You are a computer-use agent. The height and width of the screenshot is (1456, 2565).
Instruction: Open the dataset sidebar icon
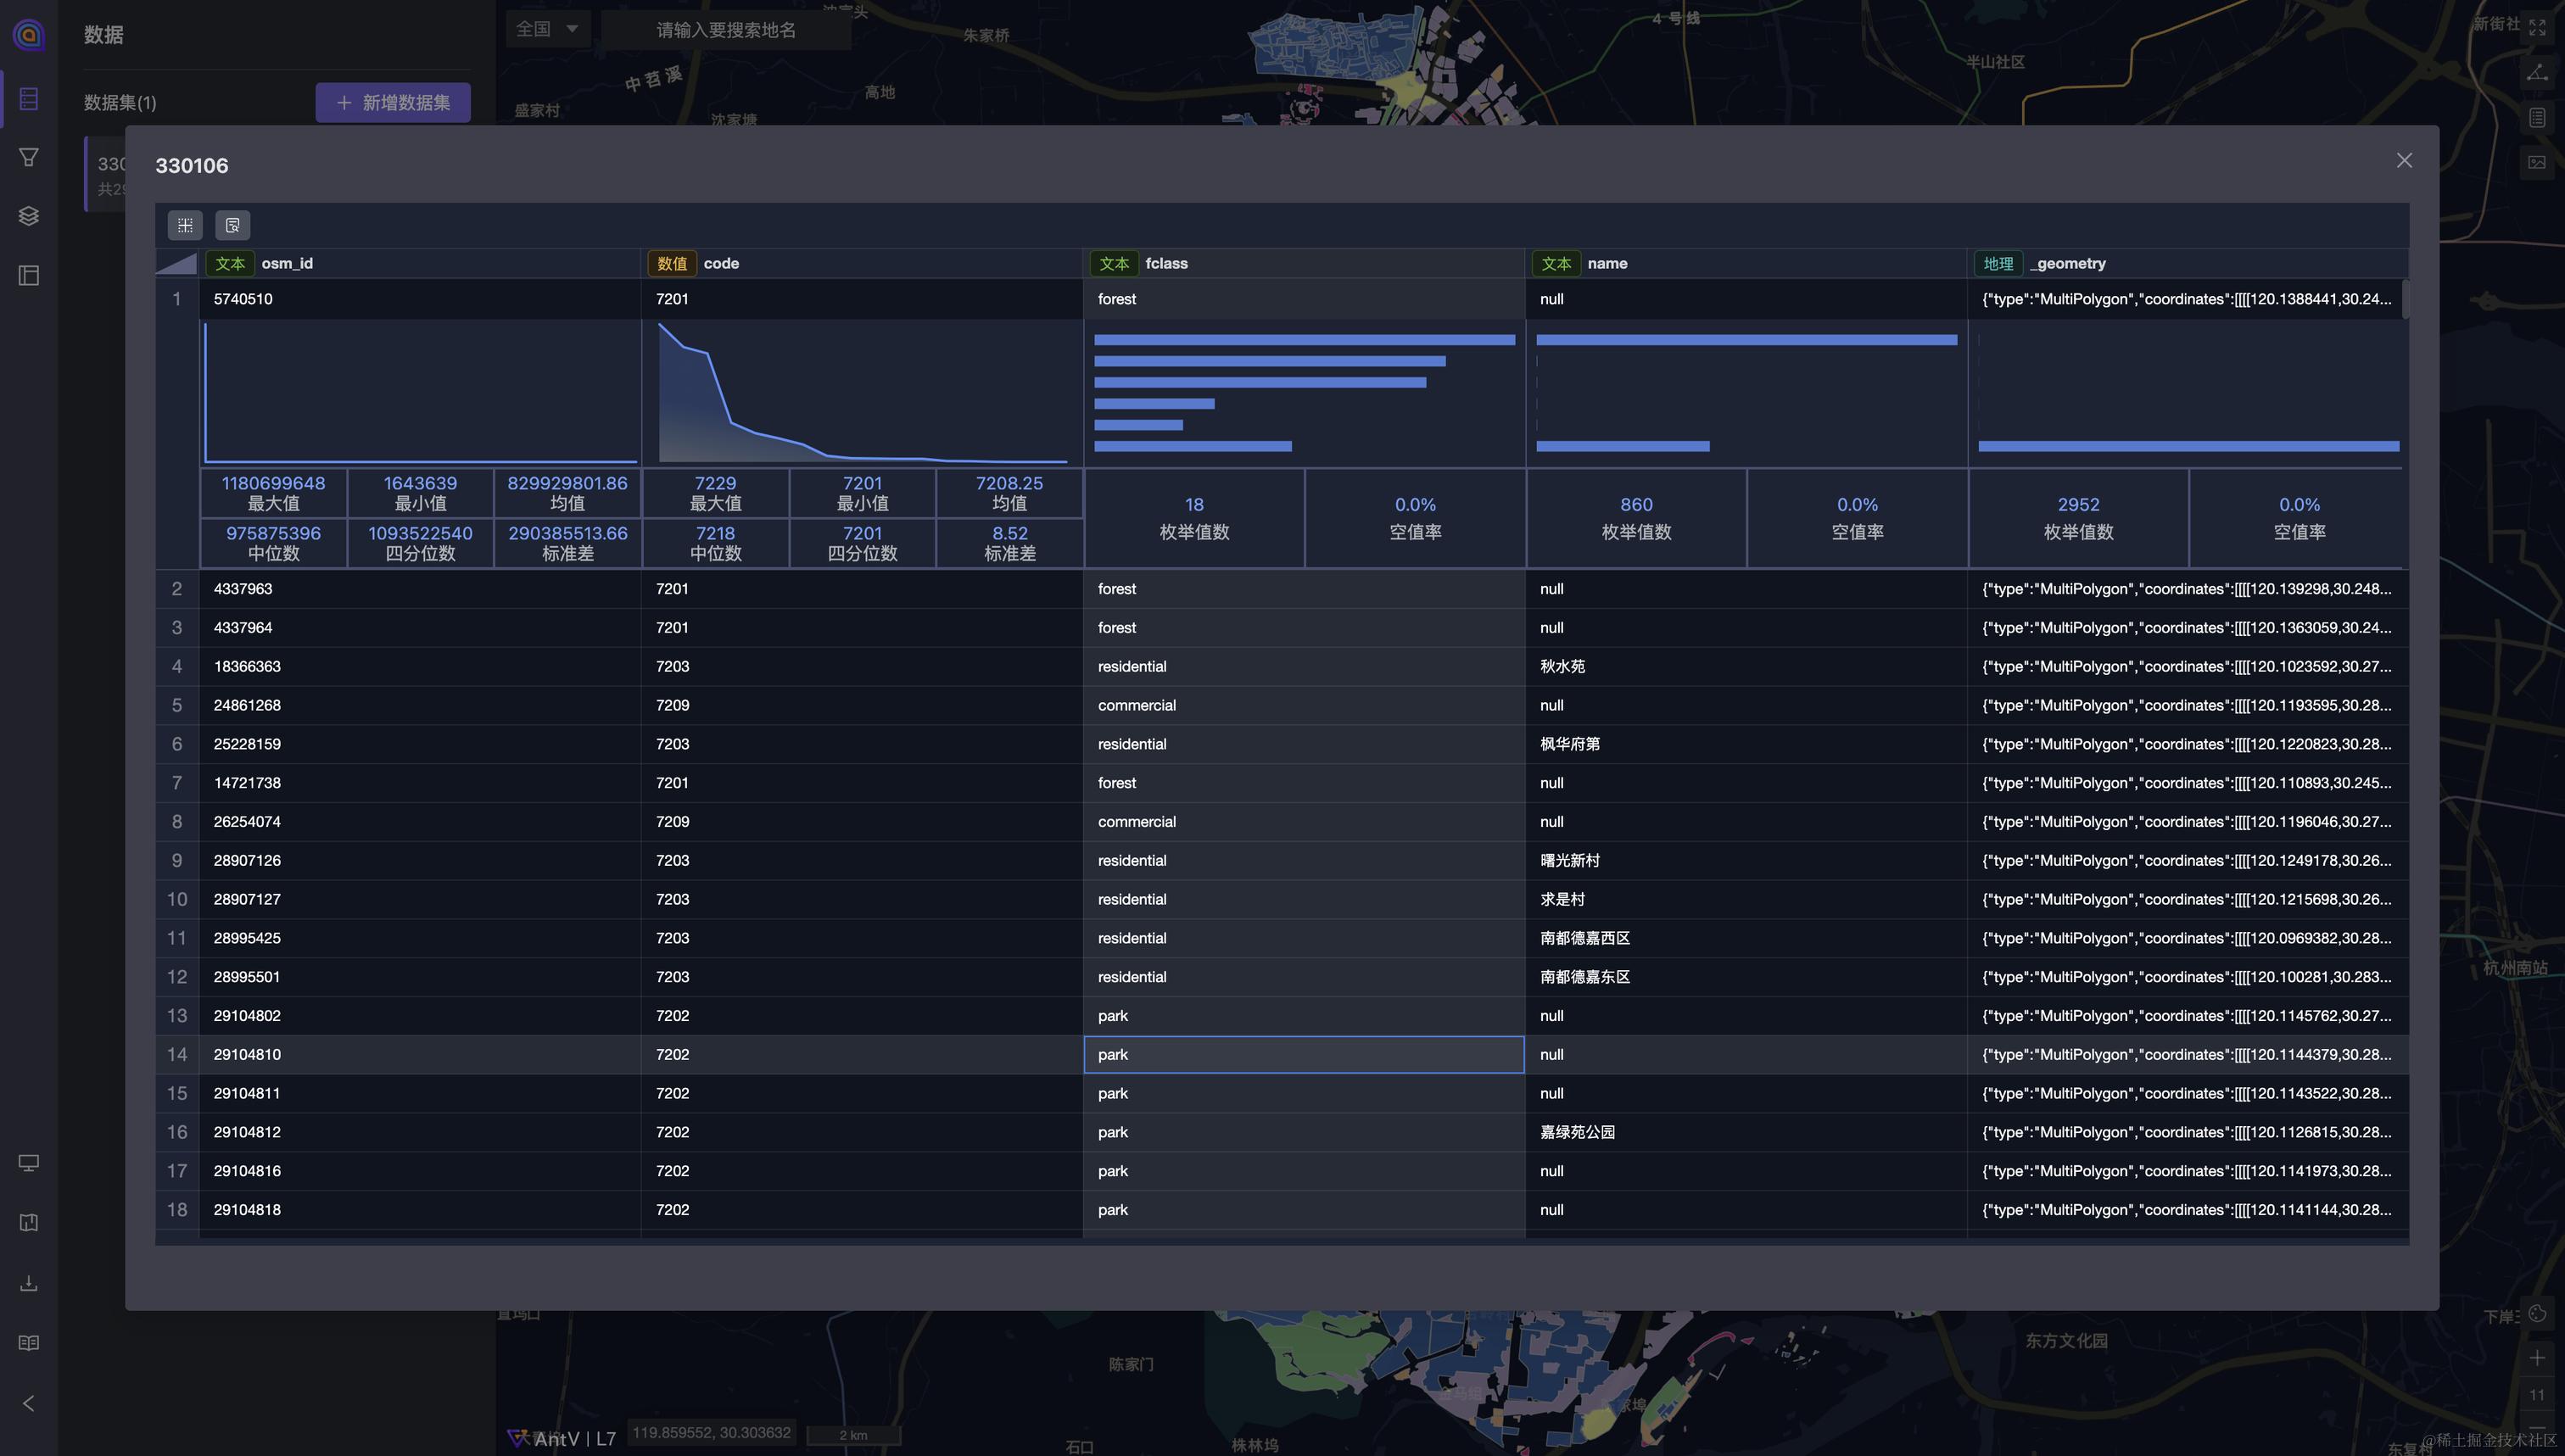coord(29,98)
